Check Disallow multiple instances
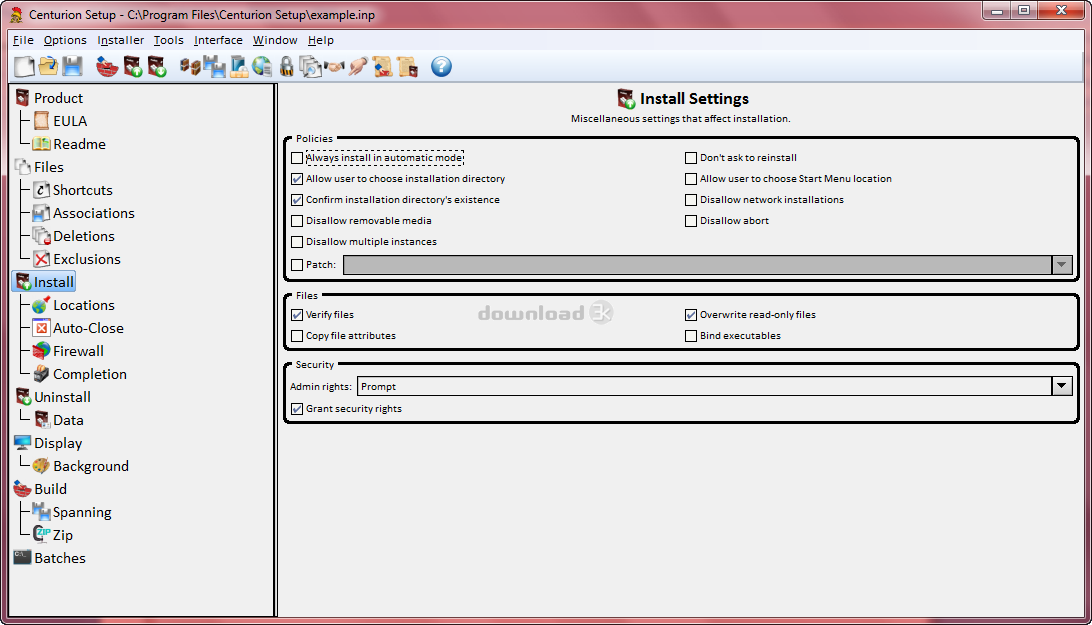The image size is (1092, 625). pos(297,242)
